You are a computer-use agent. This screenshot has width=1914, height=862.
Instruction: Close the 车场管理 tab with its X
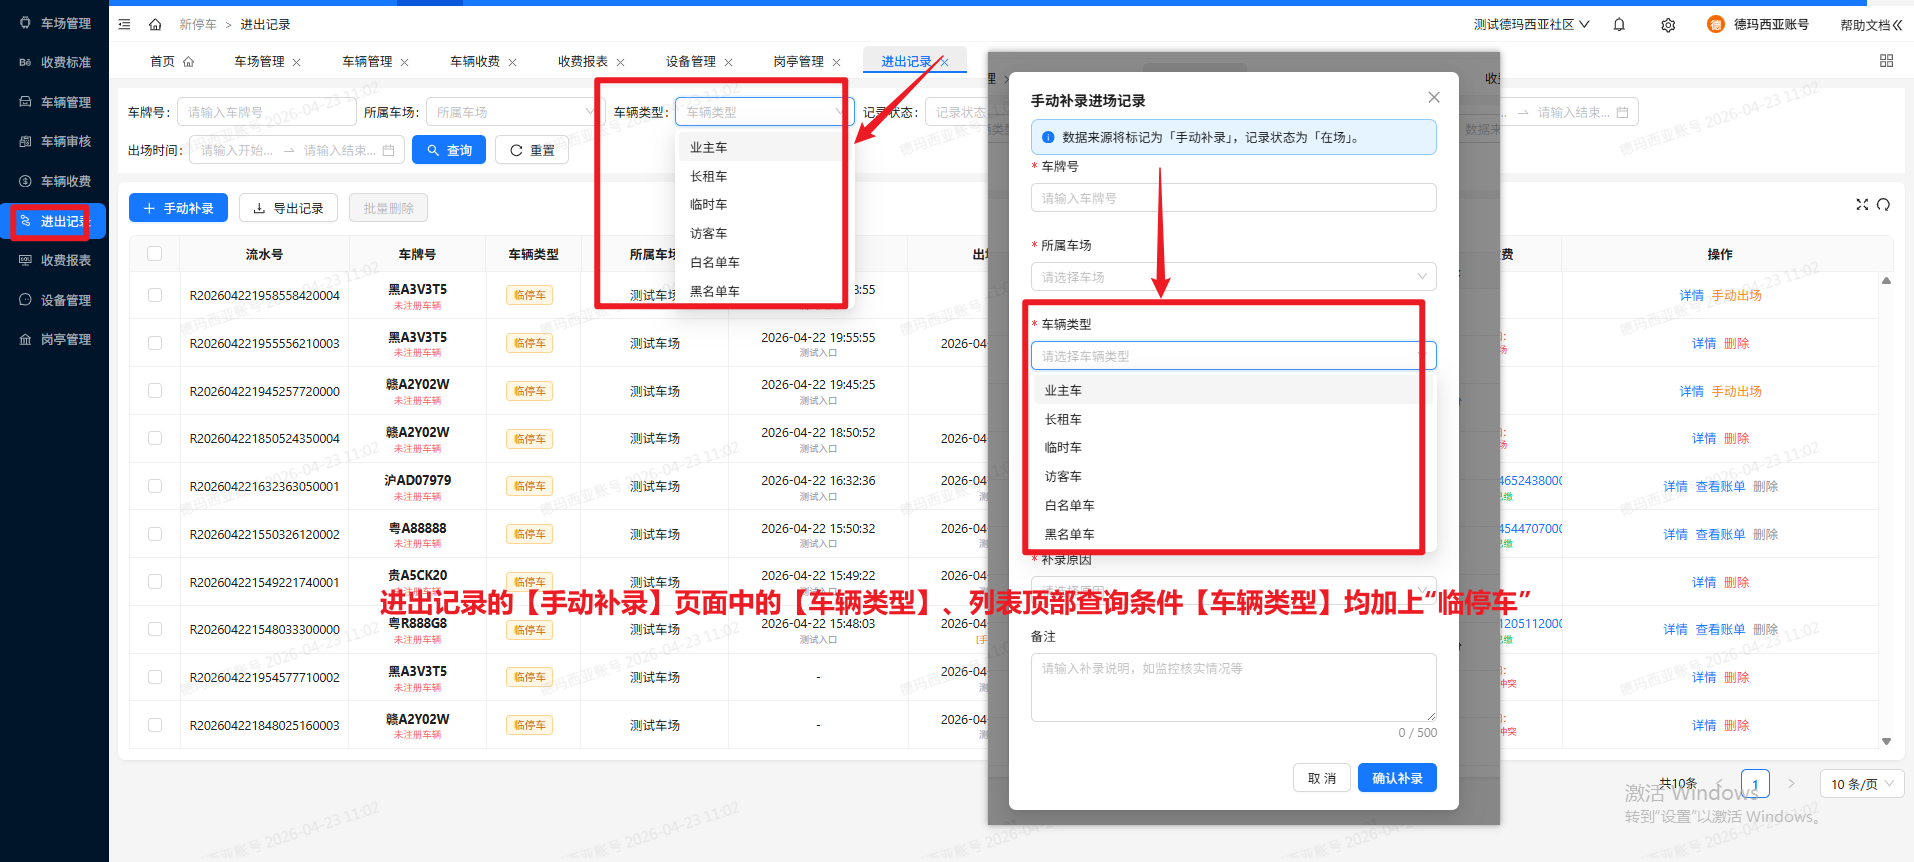tap(297, 62)
